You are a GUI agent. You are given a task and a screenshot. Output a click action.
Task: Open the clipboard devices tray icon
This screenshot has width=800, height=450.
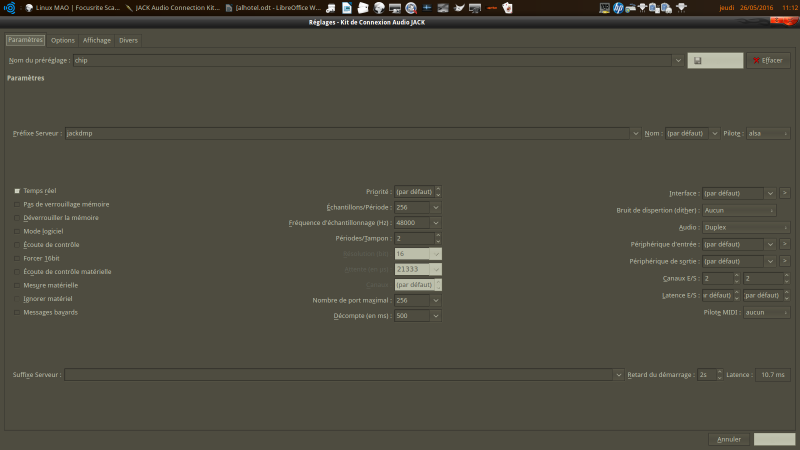coord(654,8)
